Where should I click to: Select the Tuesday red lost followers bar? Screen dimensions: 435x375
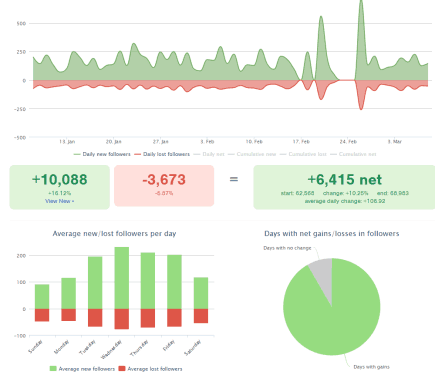point(95,318)
